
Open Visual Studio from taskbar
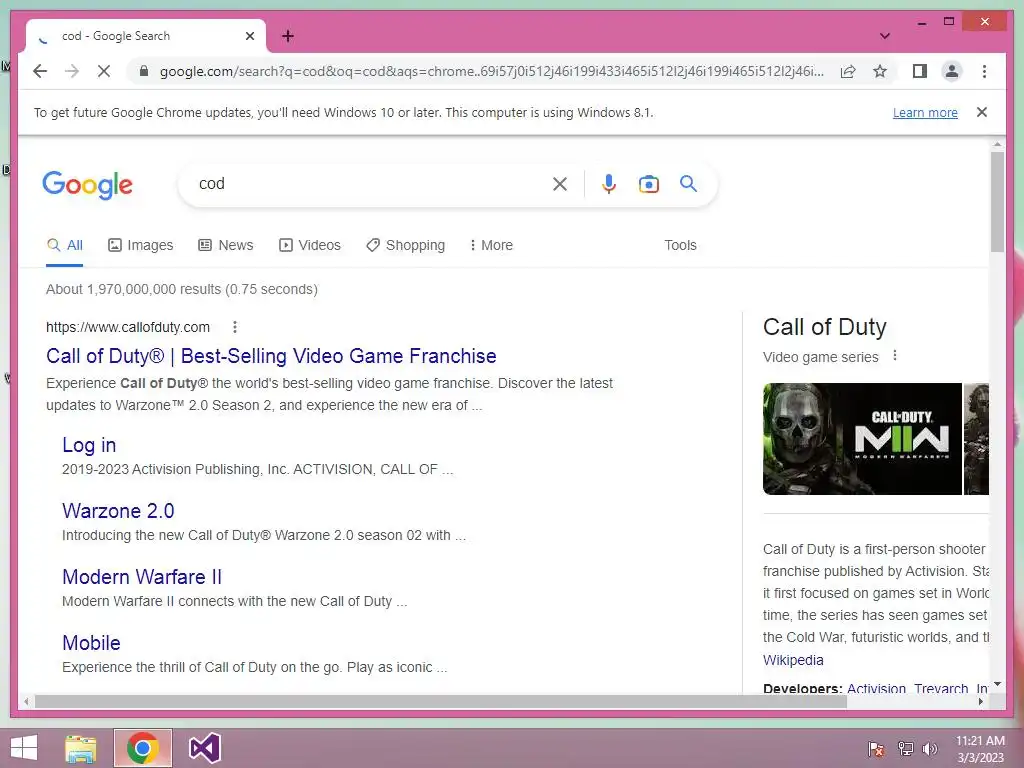[x=204, y=748]
